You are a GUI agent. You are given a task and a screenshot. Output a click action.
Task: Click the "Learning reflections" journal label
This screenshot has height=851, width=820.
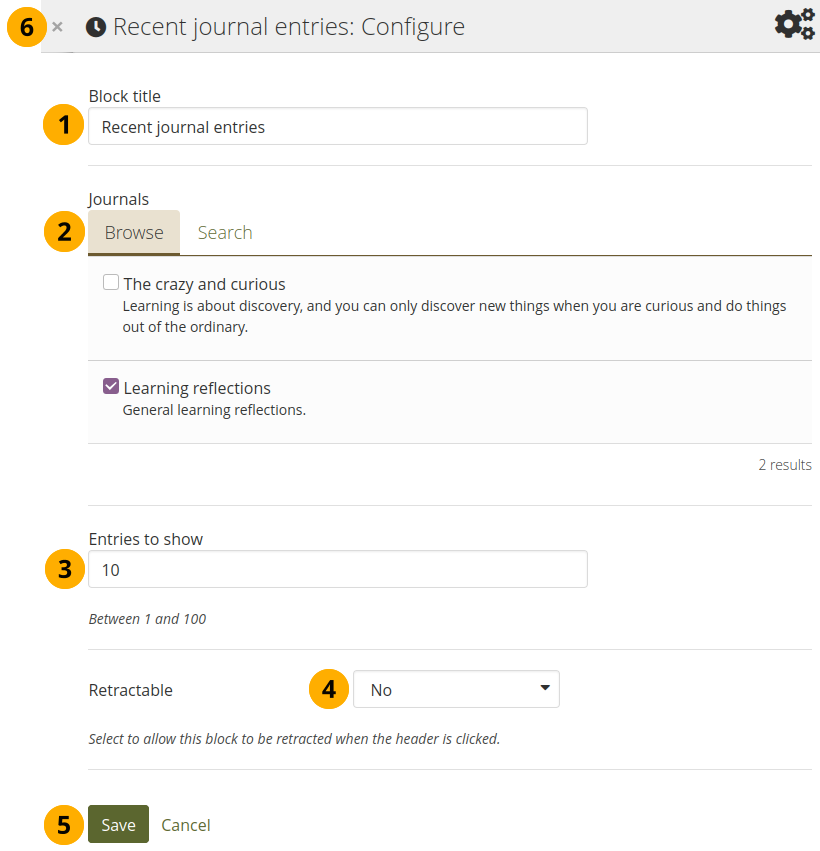(x=197, y=388)
